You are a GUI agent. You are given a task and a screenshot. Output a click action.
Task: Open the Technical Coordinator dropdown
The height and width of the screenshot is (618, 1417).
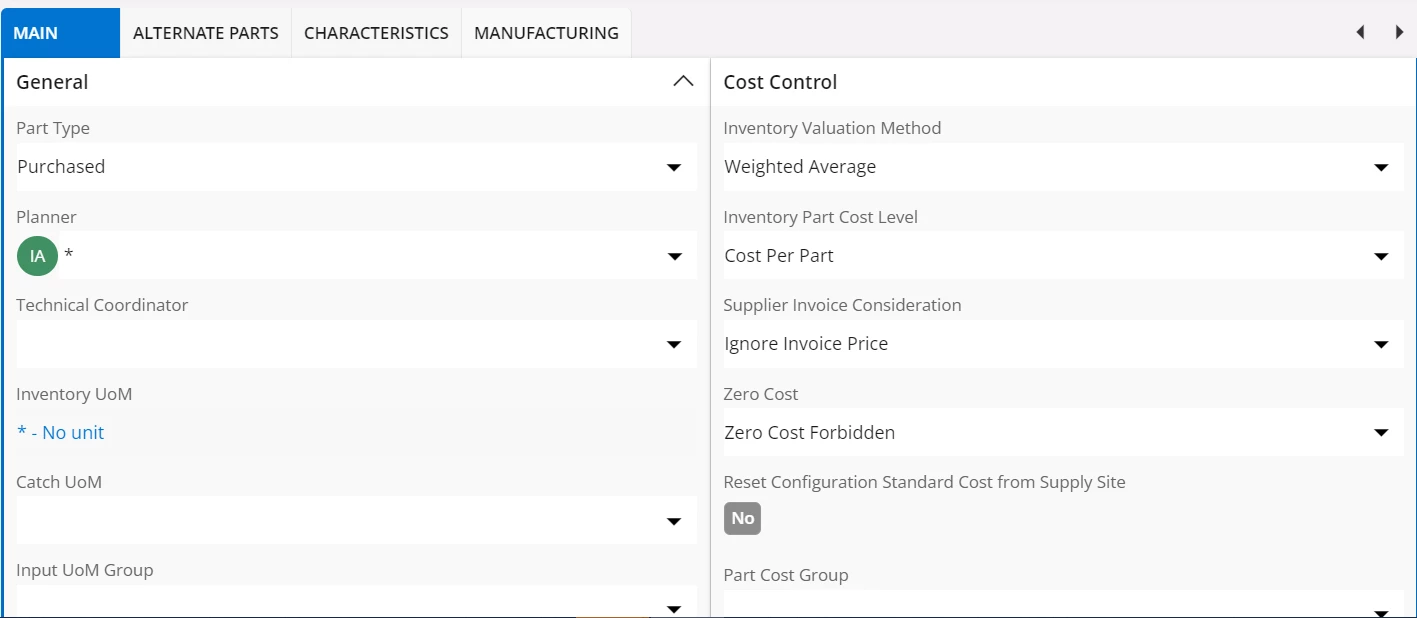(x=674, y=344)
